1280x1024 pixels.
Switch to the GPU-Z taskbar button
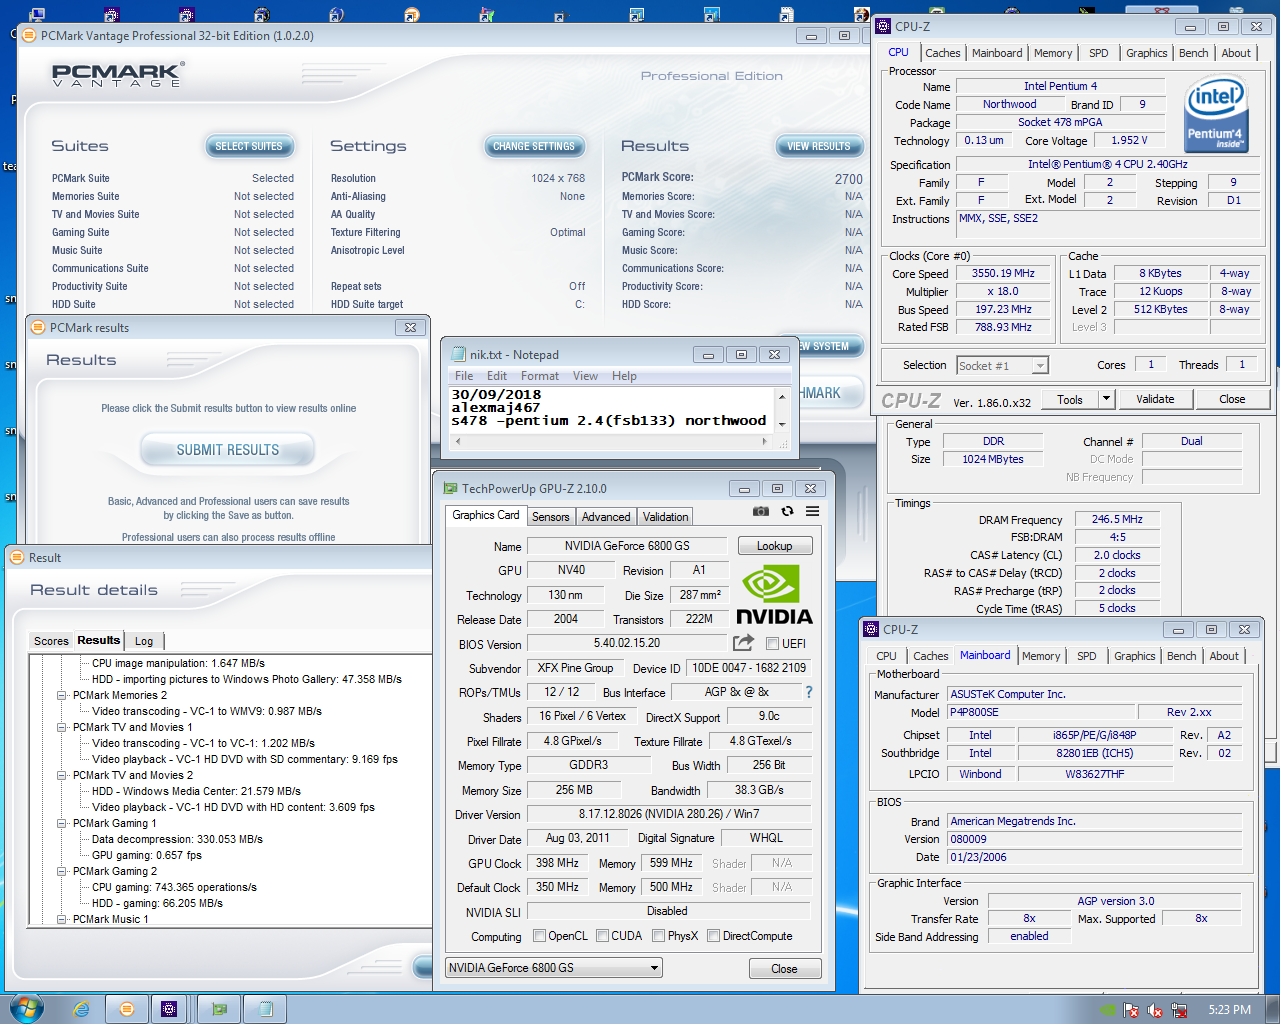pos(219,1009)
